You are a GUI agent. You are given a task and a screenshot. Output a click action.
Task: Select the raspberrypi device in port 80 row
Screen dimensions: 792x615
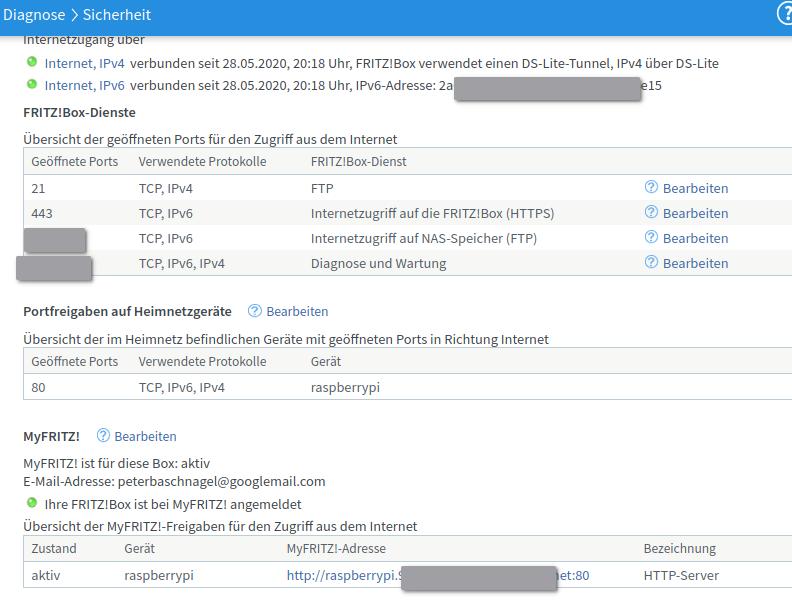(x=345, y=387)
